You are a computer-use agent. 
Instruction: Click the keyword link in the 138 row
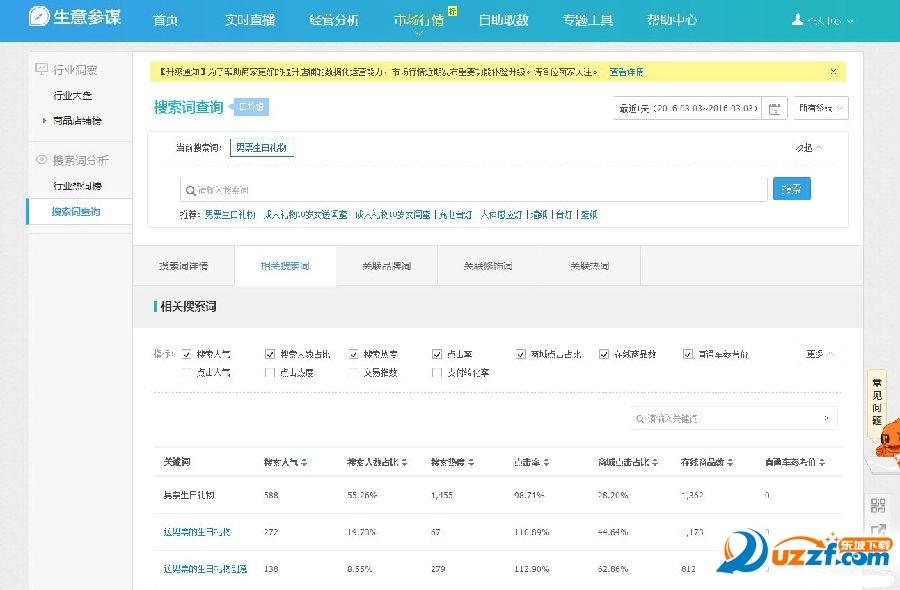(205, 569)
